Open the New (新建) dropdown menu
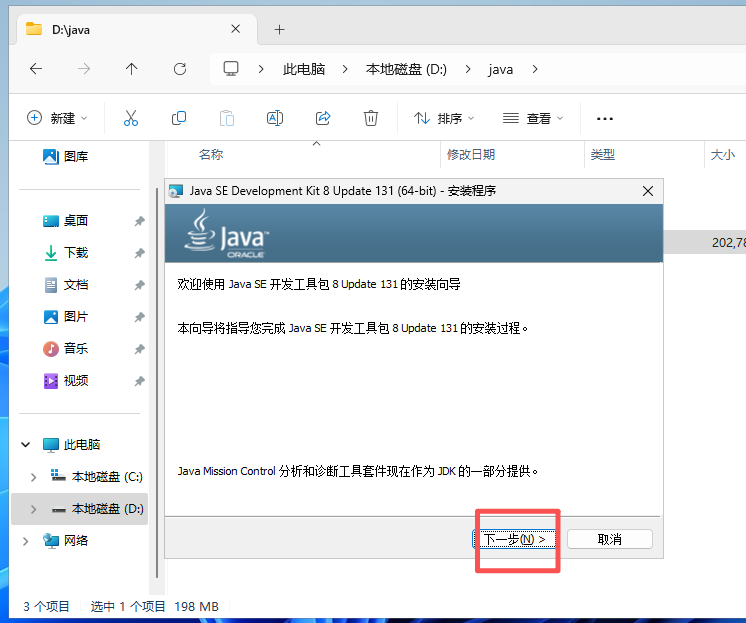 coord(57,118)
